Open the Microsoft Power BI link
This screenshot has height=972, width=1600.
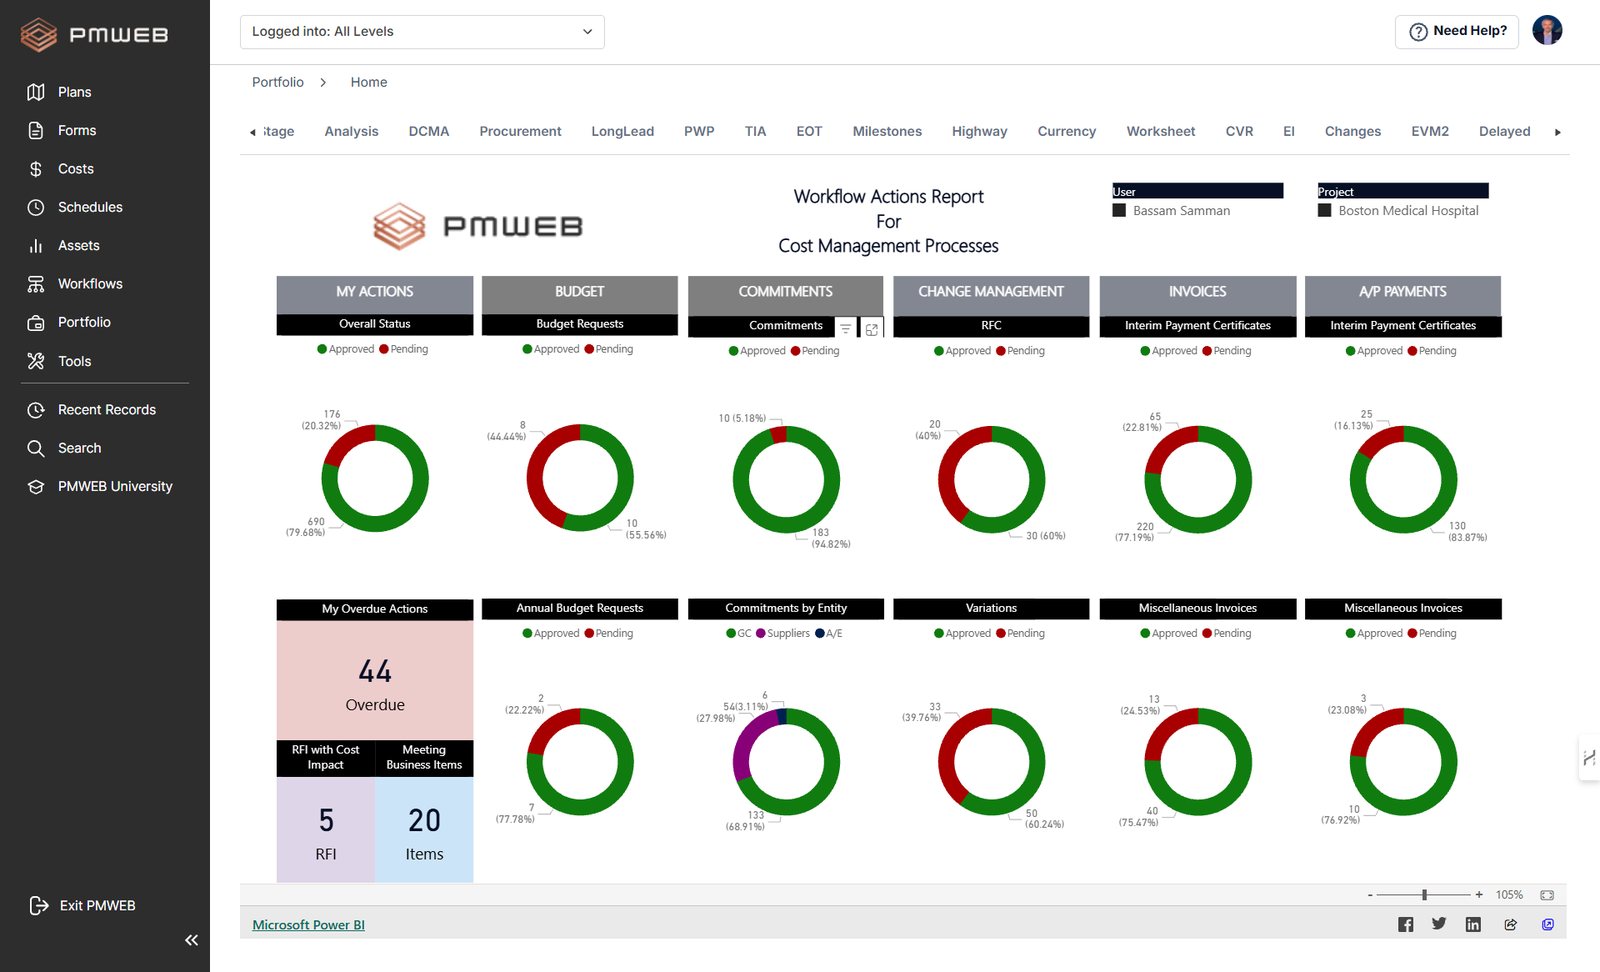[x=308, y=925]
